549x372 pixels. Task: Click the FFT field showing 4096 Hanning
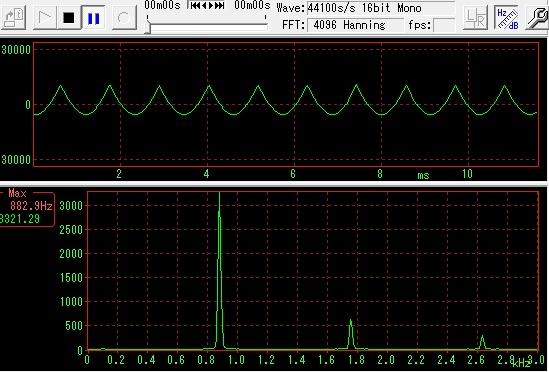(x=355, y=25)
